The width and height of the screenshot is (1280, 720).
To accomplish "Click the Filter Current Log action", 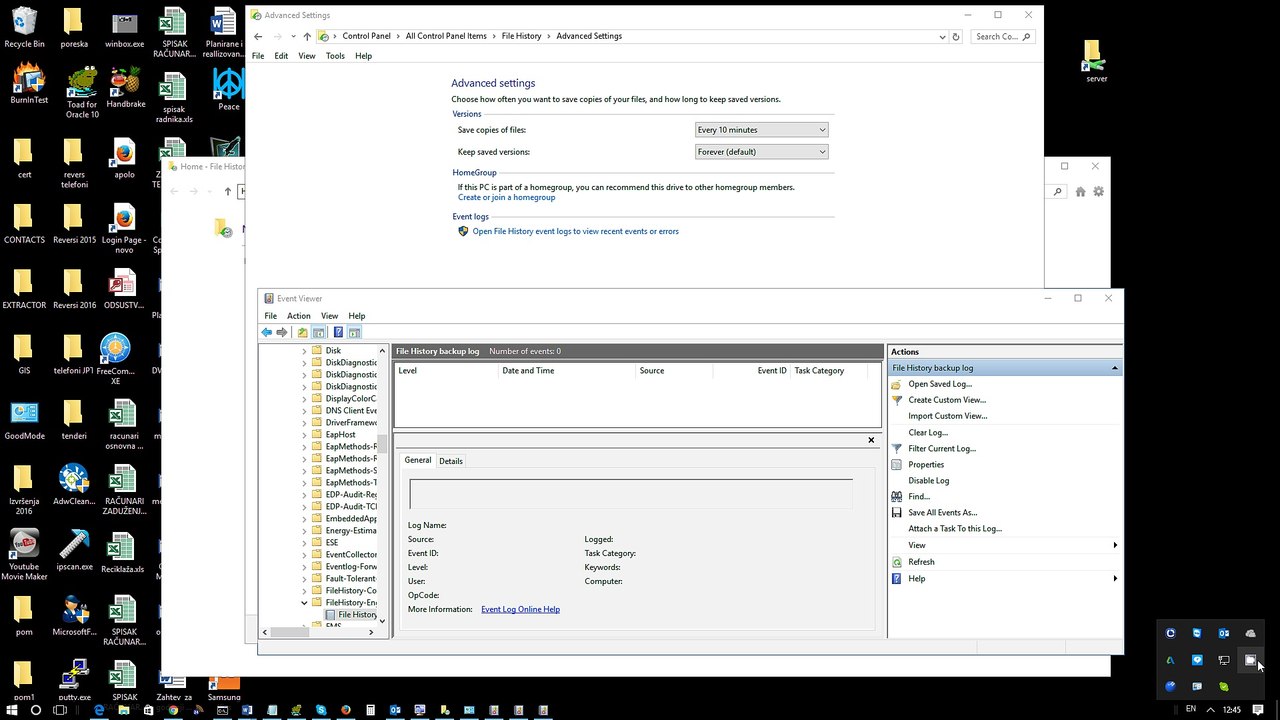I will coord(941,448).
